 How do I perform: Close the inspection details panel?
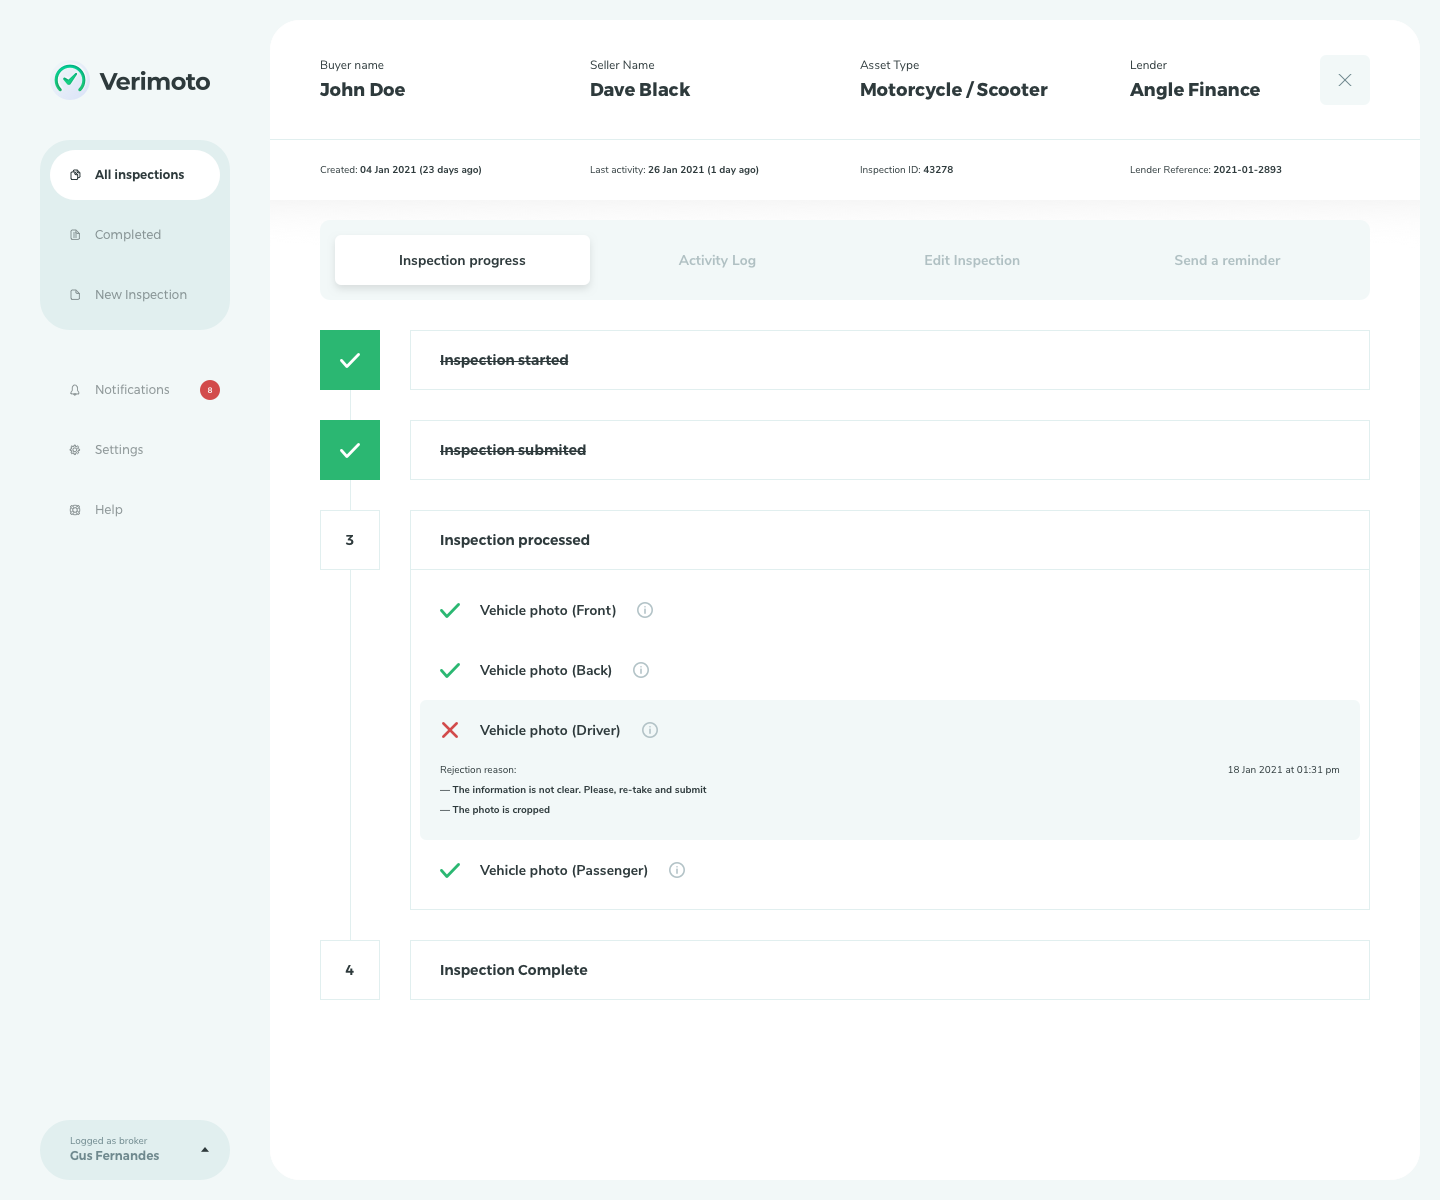pos(1345,80)
